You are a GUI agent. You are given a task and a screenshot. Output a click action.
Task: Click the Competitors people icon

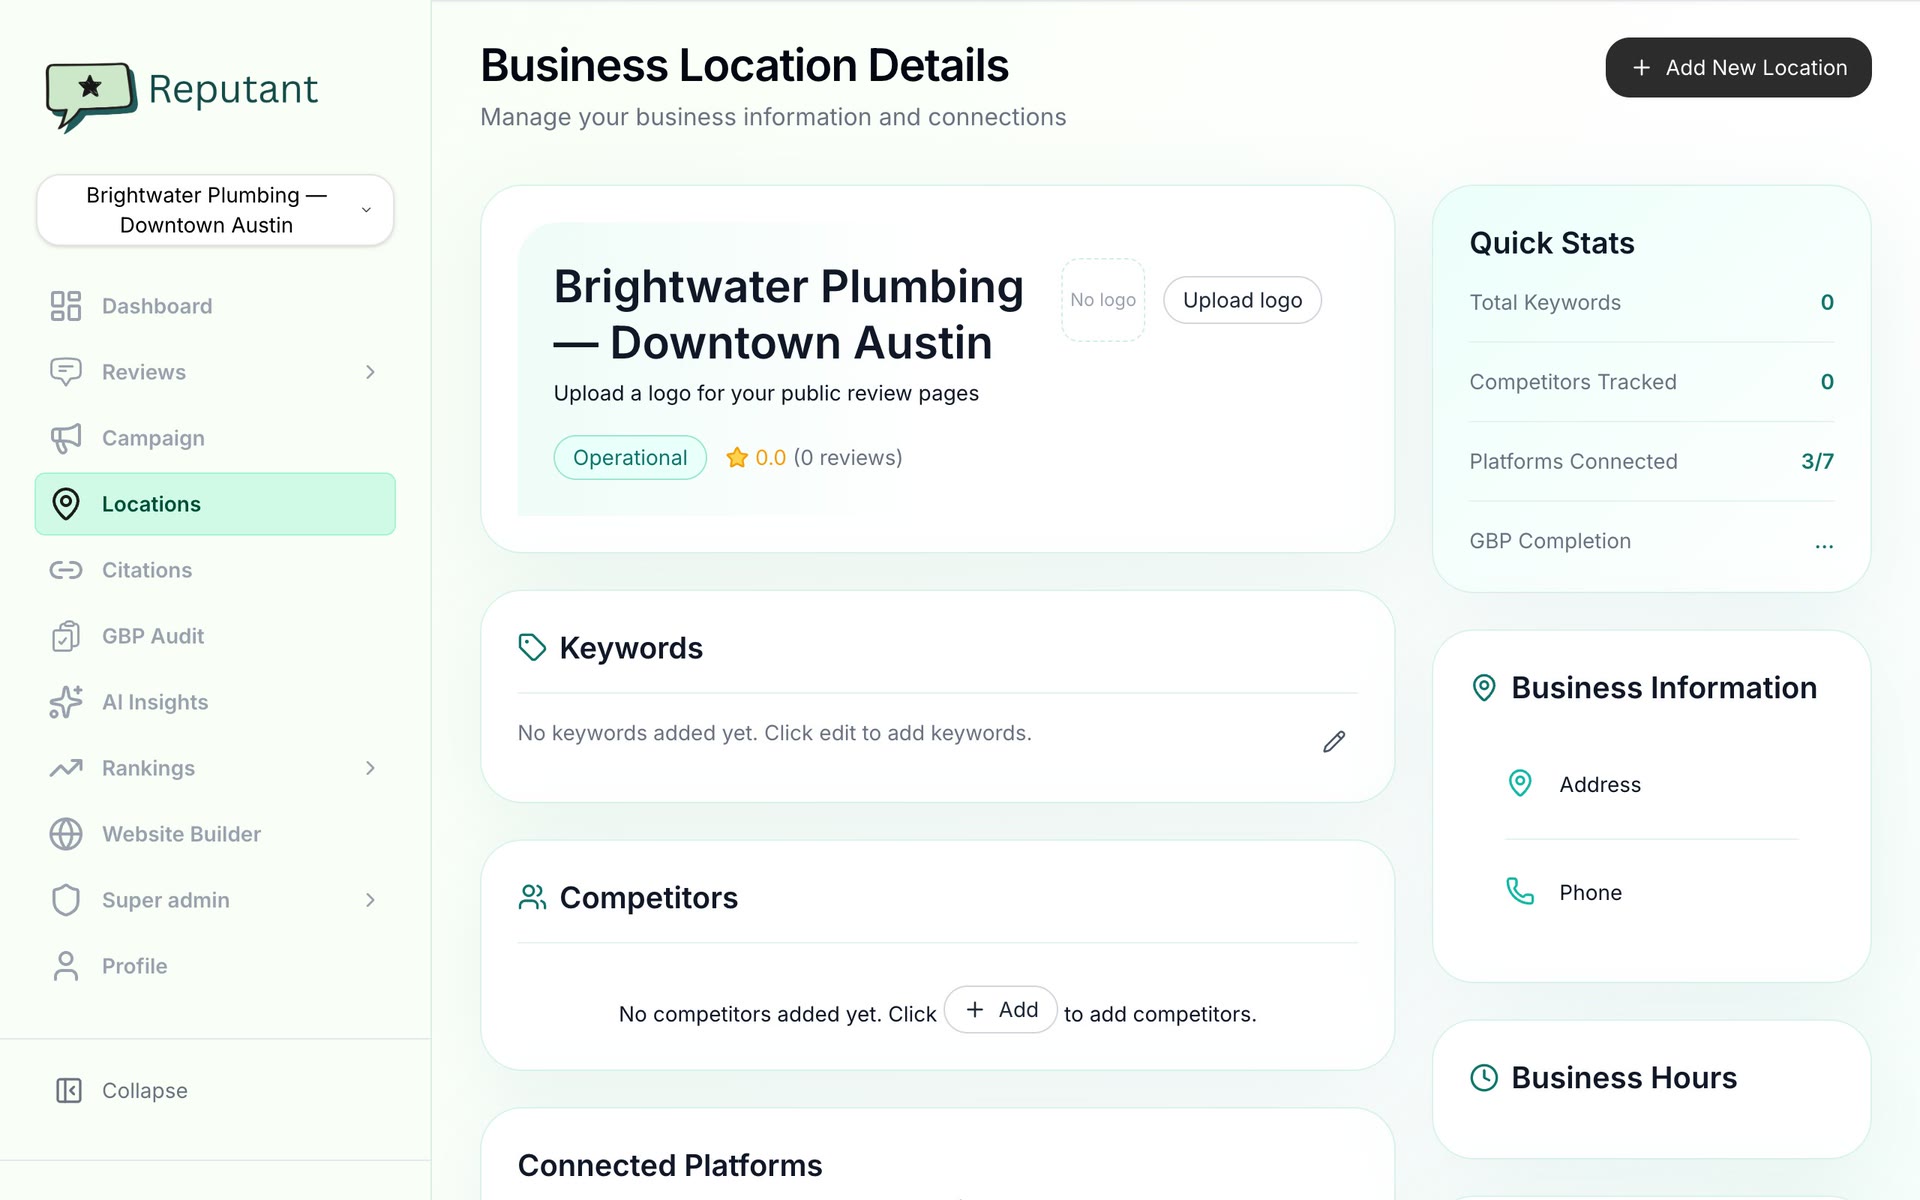[532, 897]
